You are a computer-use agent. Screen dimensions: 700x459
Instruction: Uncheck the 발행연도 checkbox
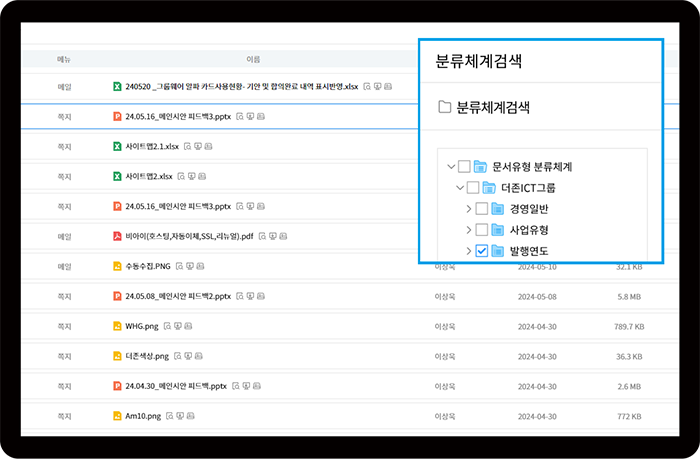click(482, 250)
